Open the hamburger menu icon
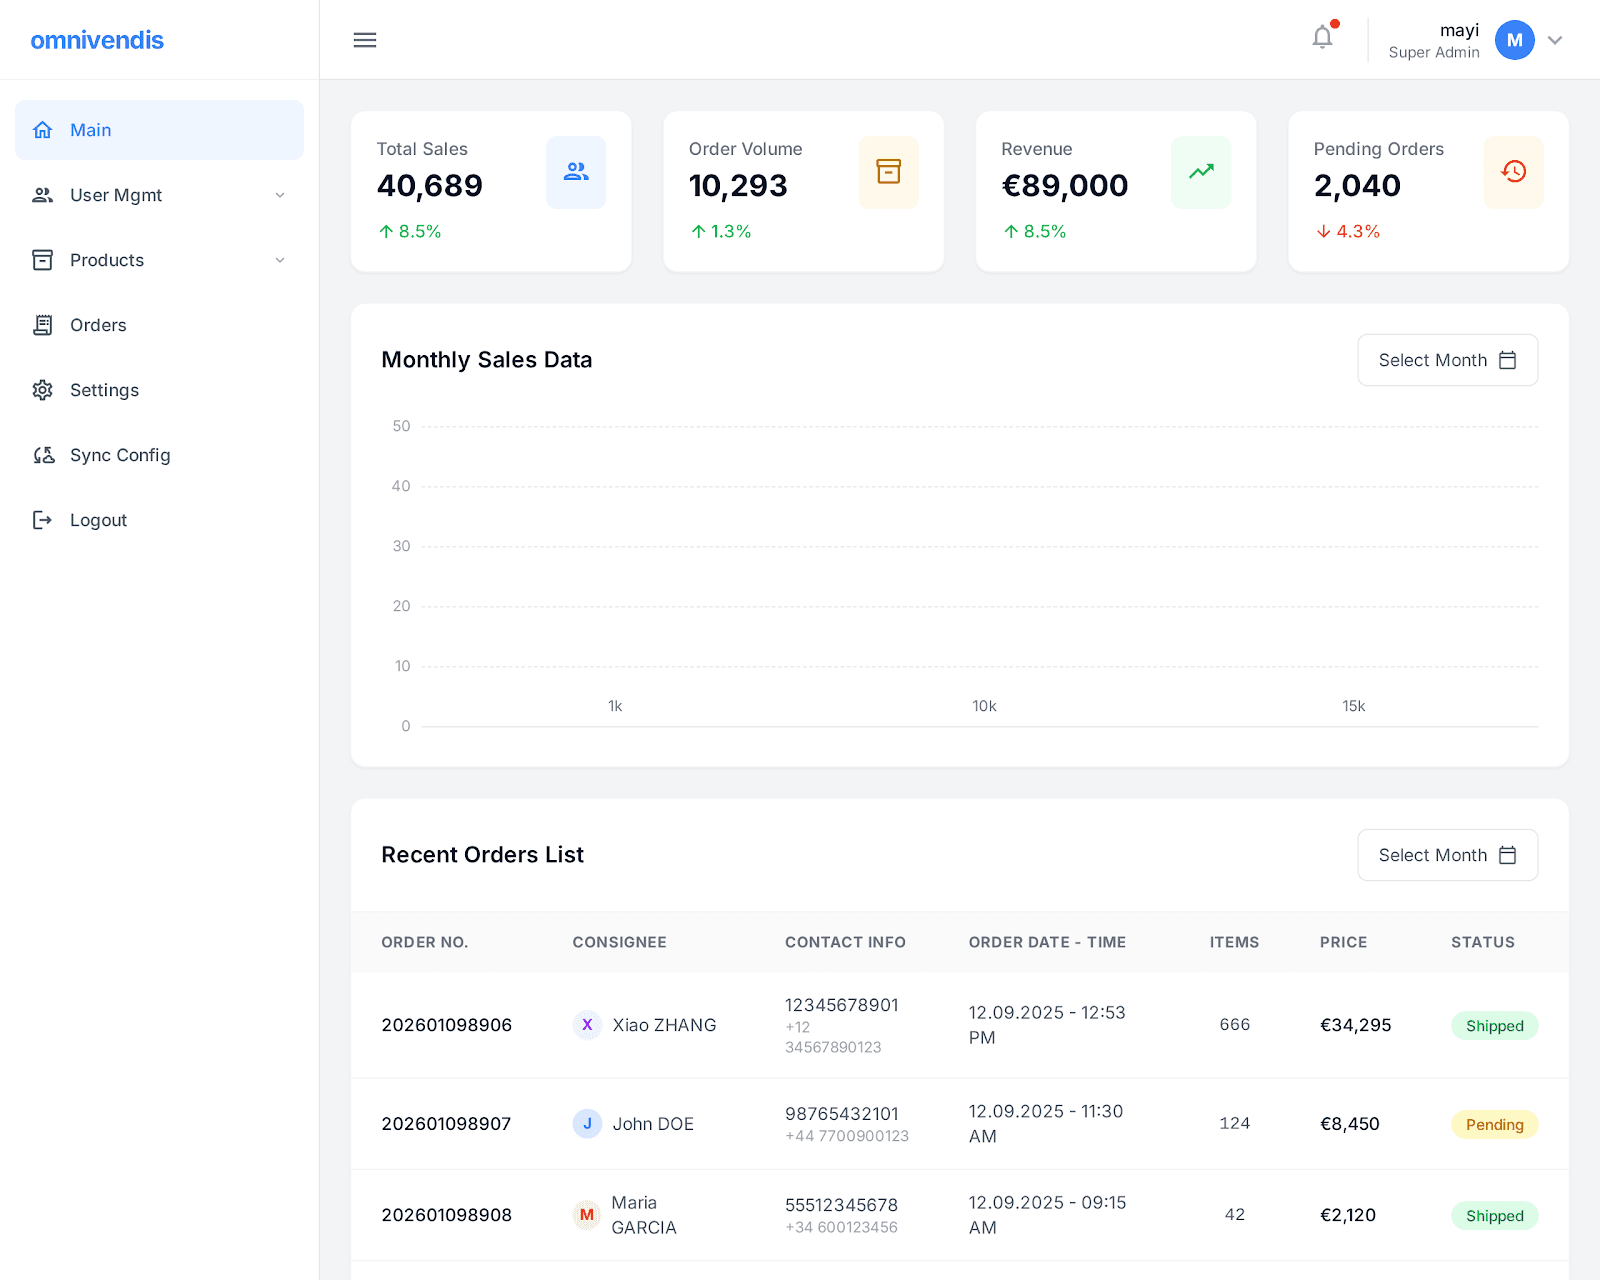This screenshot has width=1600, height=1280. (x=365, y=40)
